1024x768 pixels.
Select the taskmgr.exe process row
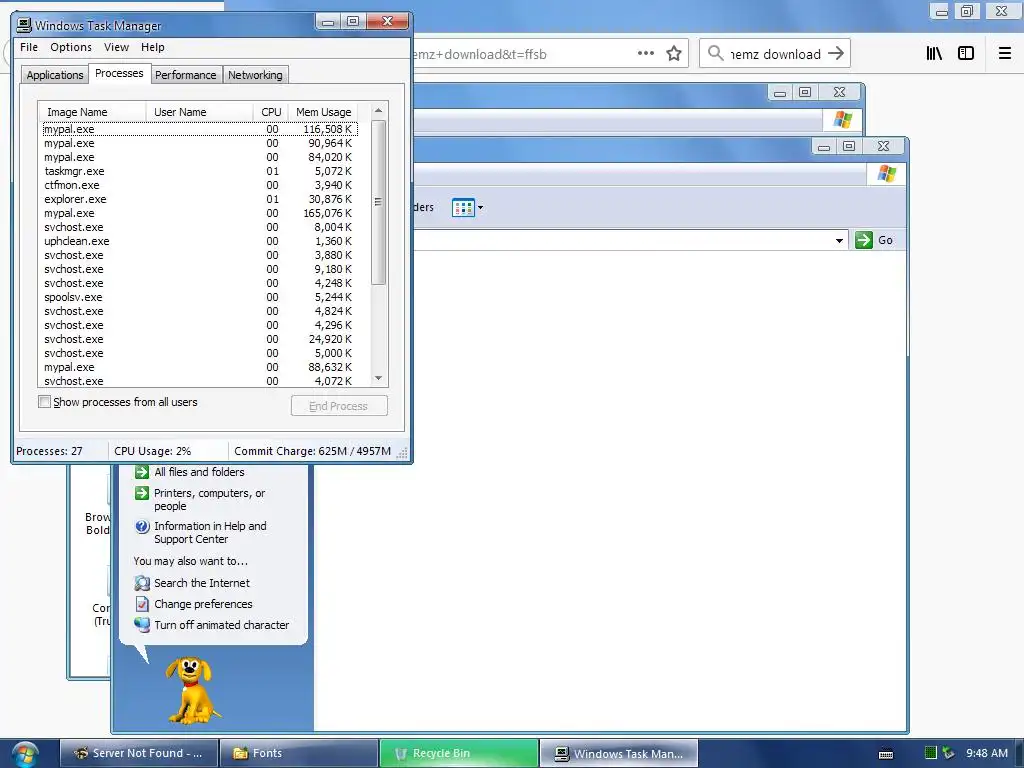199,171
